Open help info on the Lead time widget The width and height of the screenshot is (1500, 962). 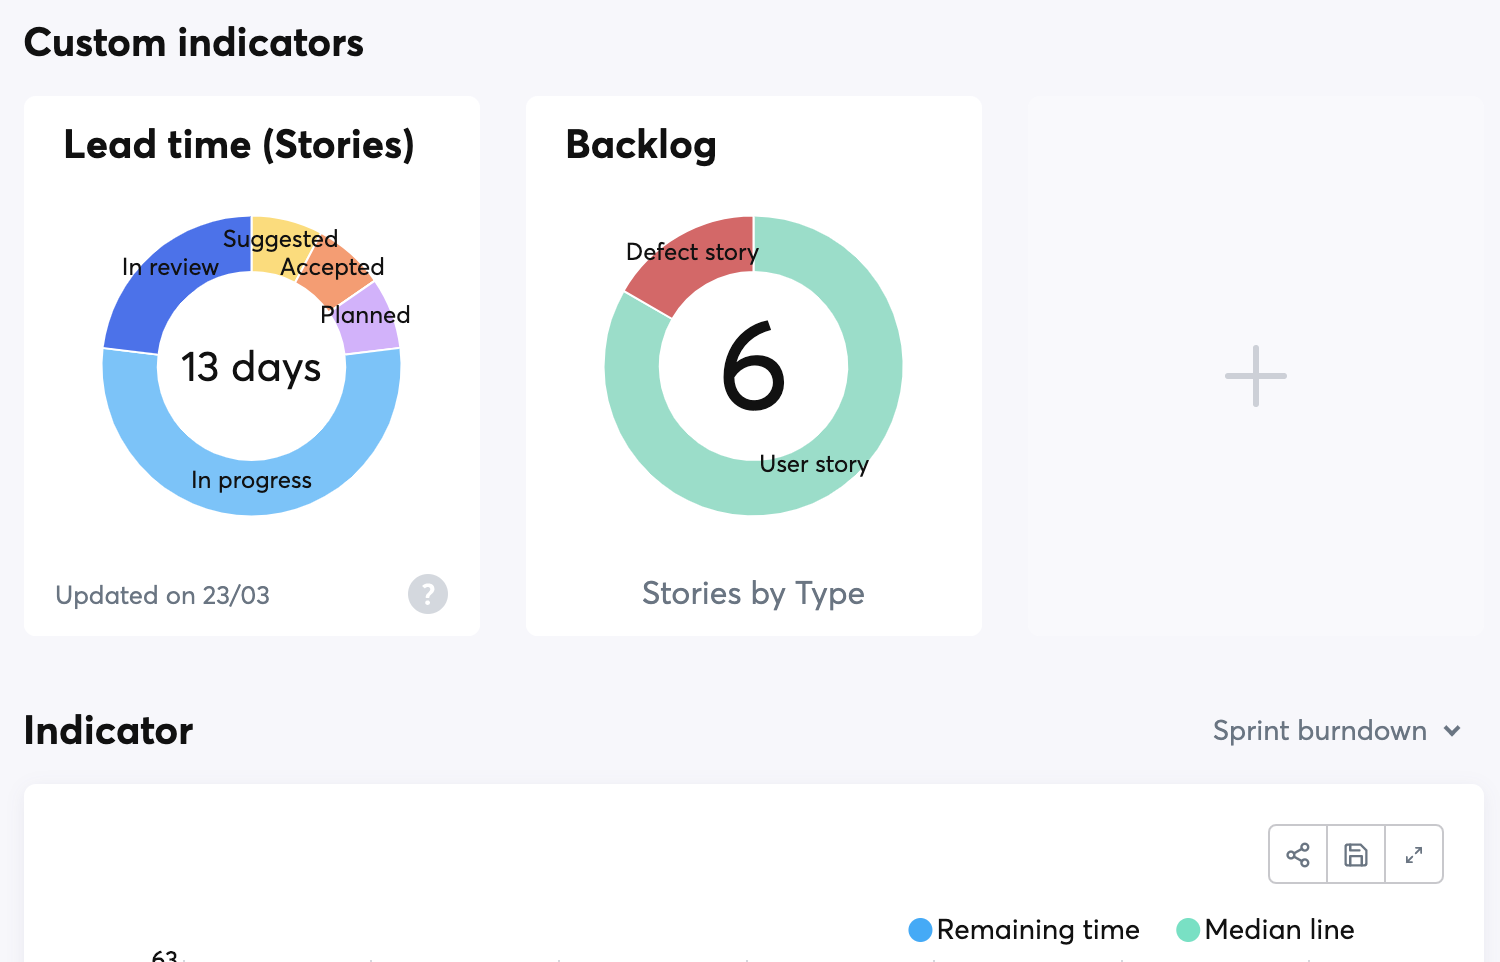427,594
